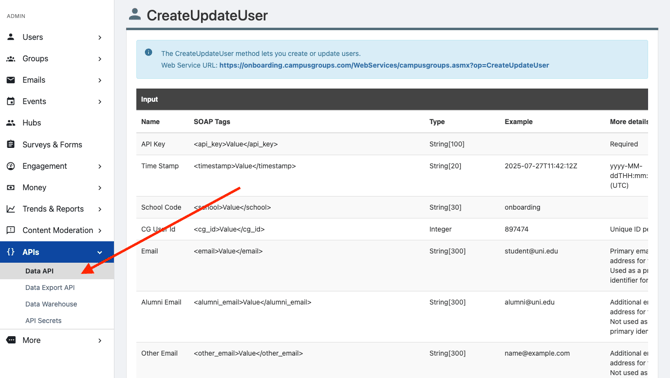Click the alumni@uni.edu example email
Viewport: 670px width, 378px height.
click(x=529, y=302)
